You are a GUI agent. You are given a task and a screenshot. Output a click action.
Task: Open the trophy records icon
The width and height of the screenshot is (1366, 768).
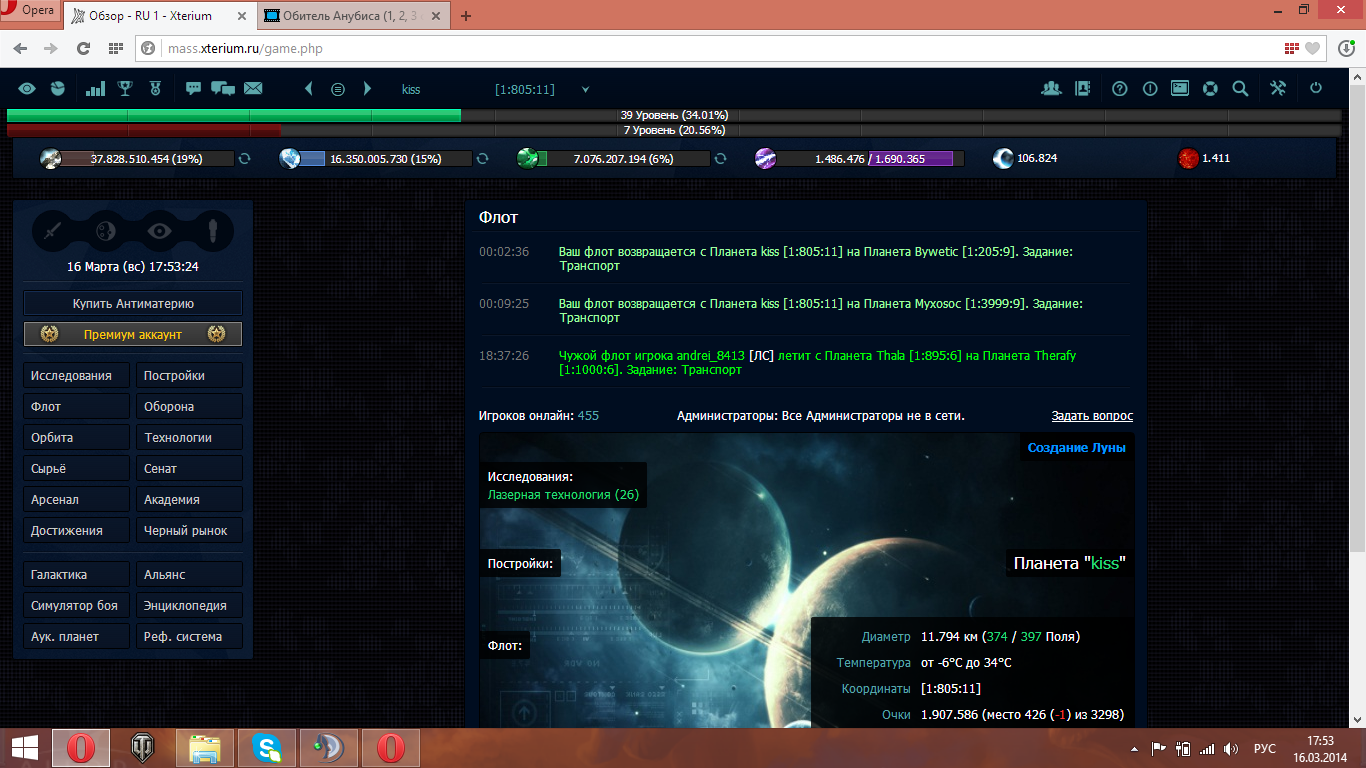pyautogui.click(x=125, y=89)
